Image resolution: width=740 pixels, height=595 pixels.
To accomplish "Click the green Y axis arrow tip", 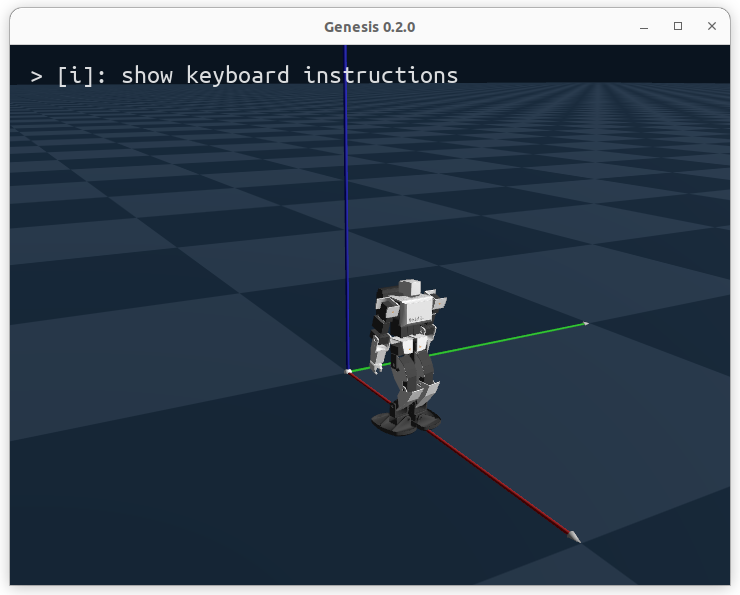I will point(585,324).
